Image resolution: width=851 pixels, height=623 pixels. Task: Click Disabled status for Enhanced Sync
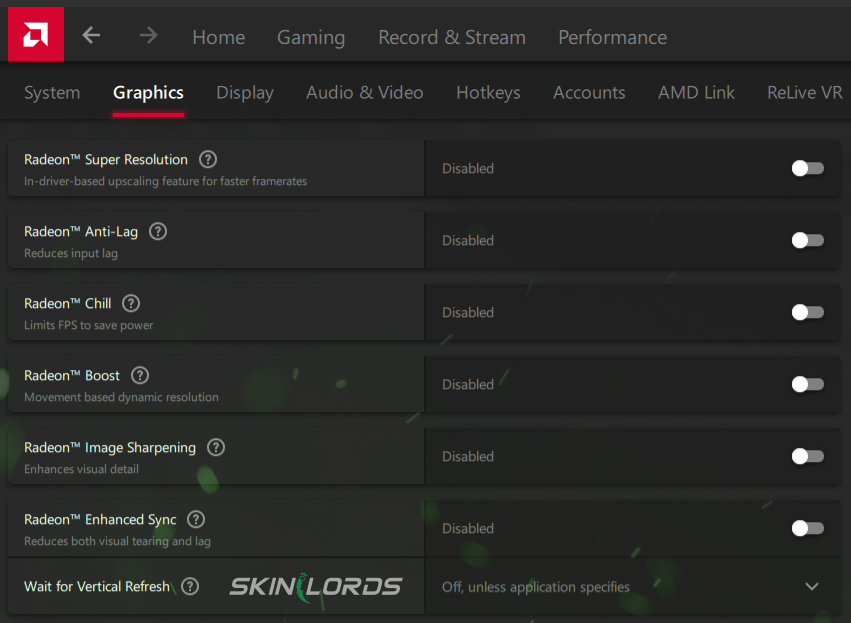tap(468, 529)
